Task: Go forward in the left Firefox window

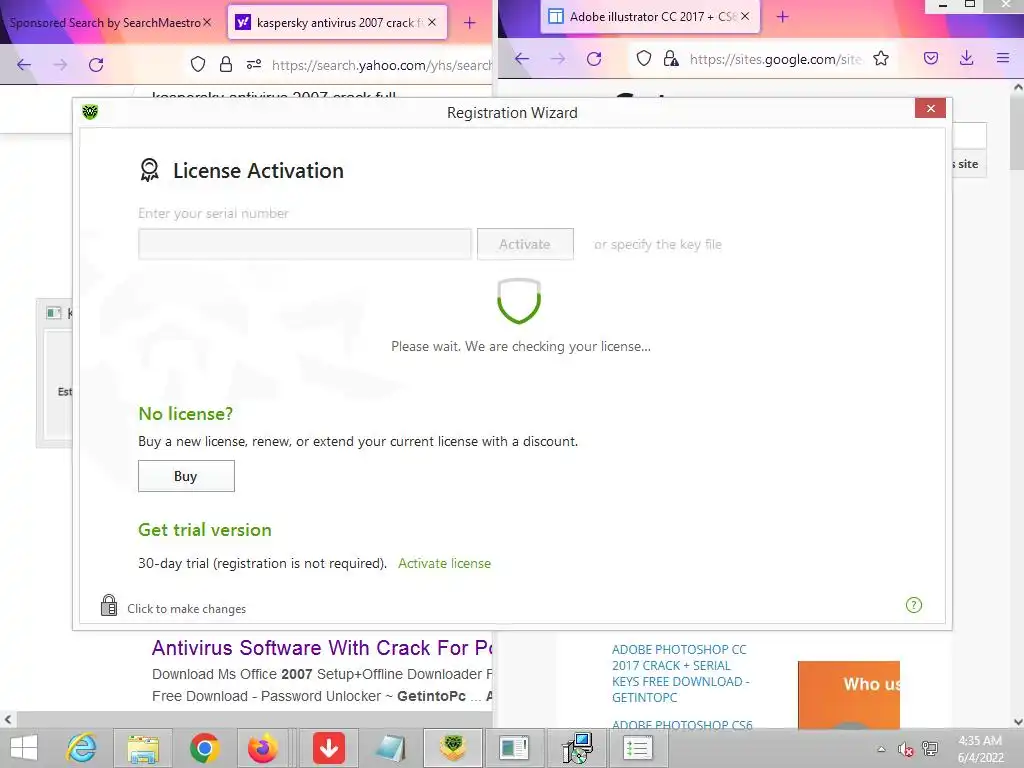Action: pyautogui.click(x=60, y=65)
